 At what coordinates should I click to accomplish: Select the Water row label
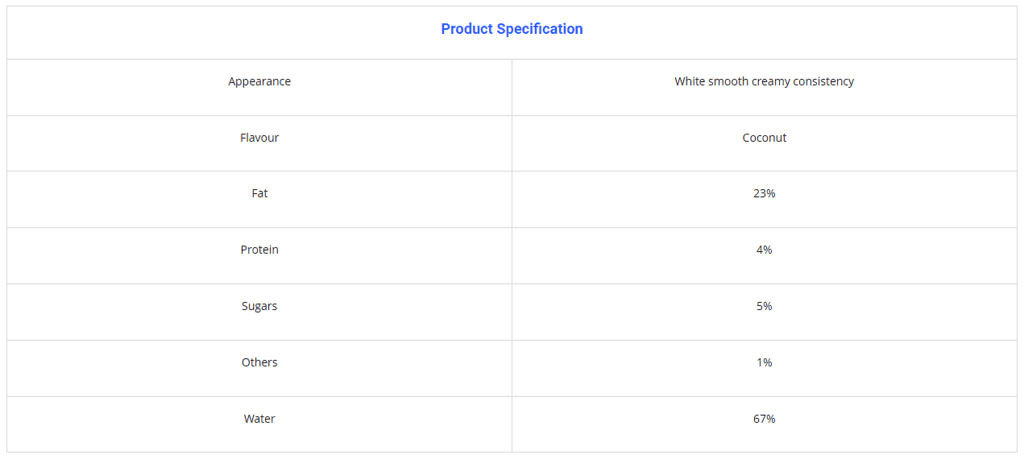point(259,419)
